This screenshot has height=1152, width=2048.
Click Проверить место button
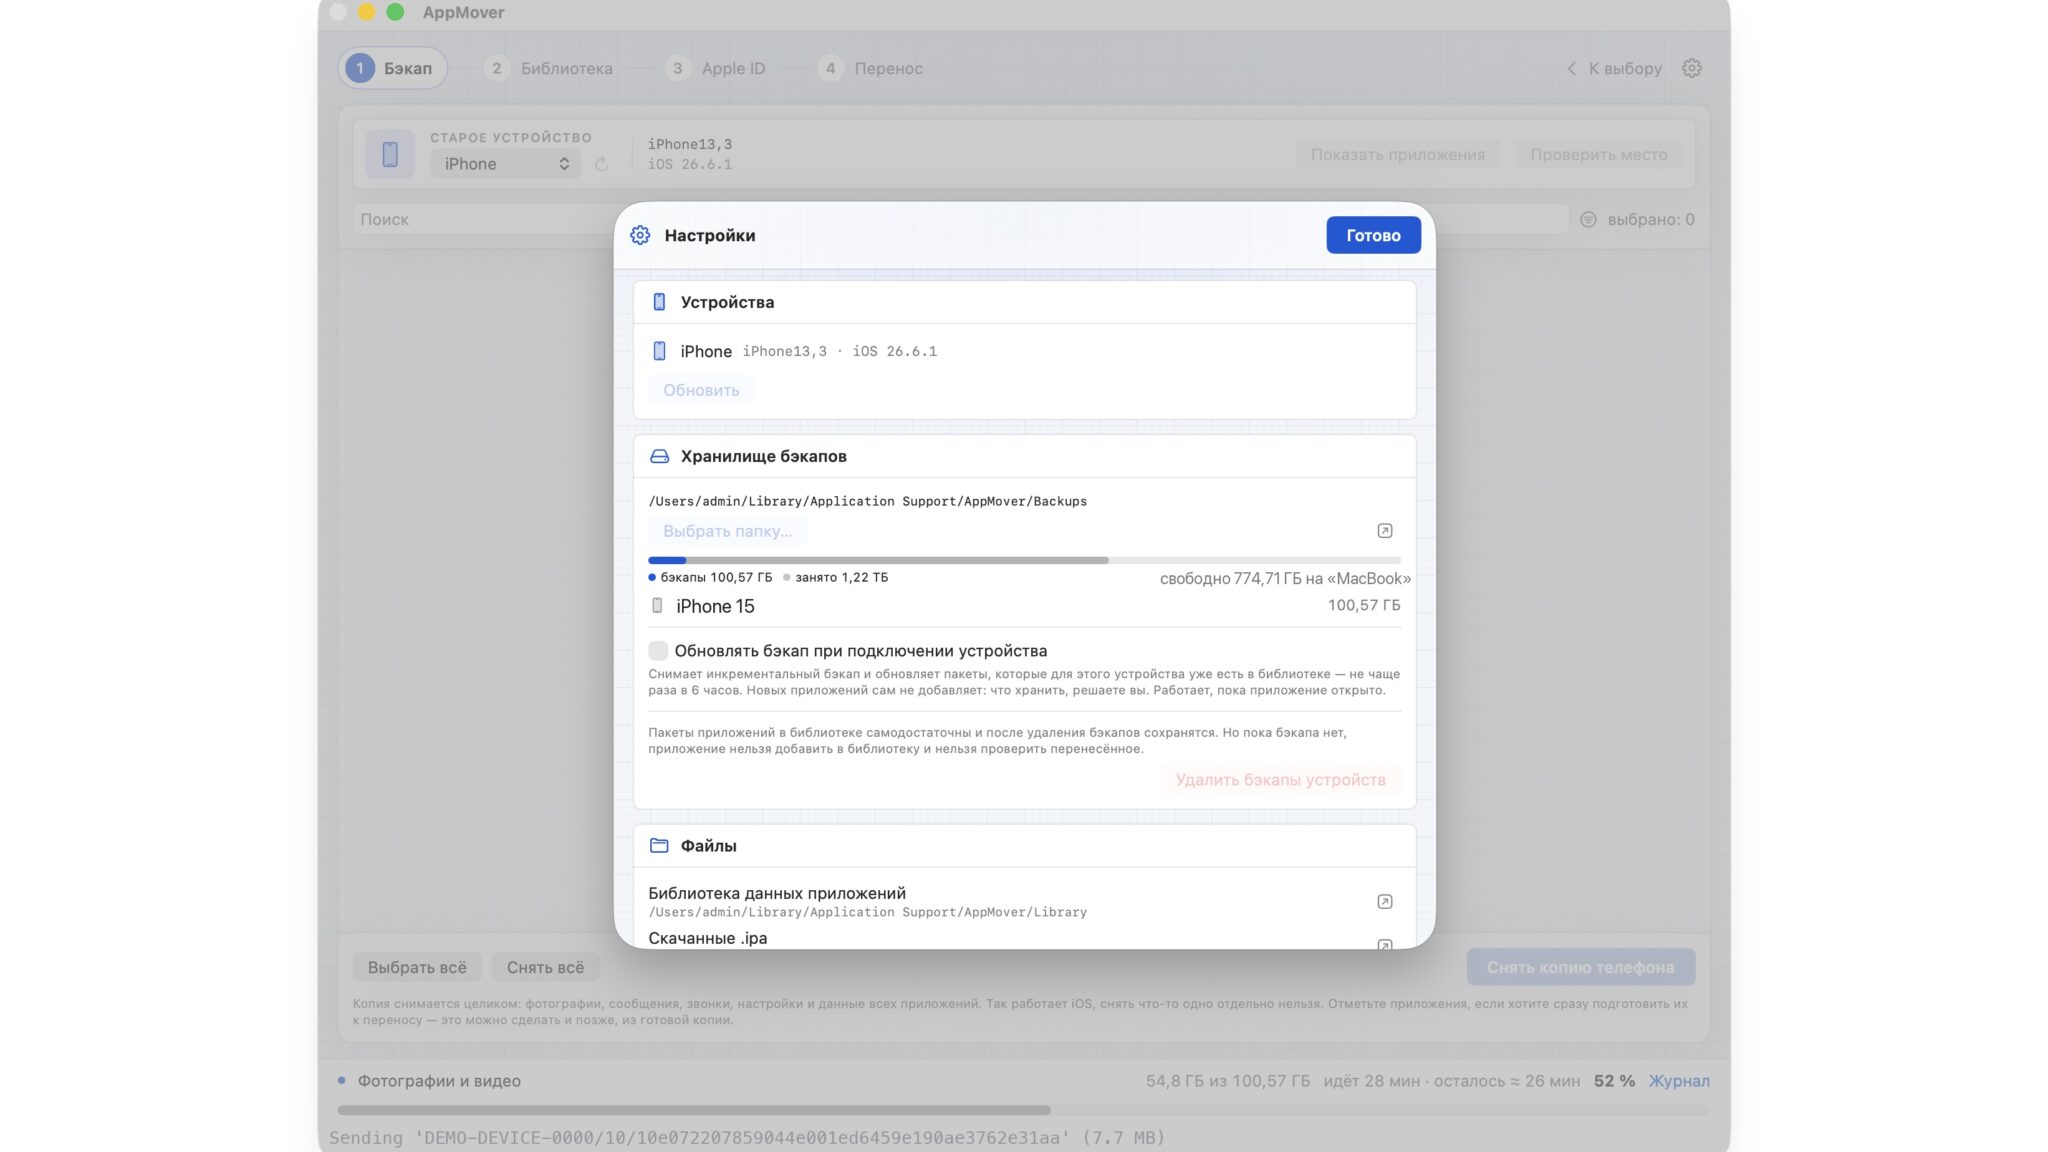pyautogui.click(x=1598, y=154)
